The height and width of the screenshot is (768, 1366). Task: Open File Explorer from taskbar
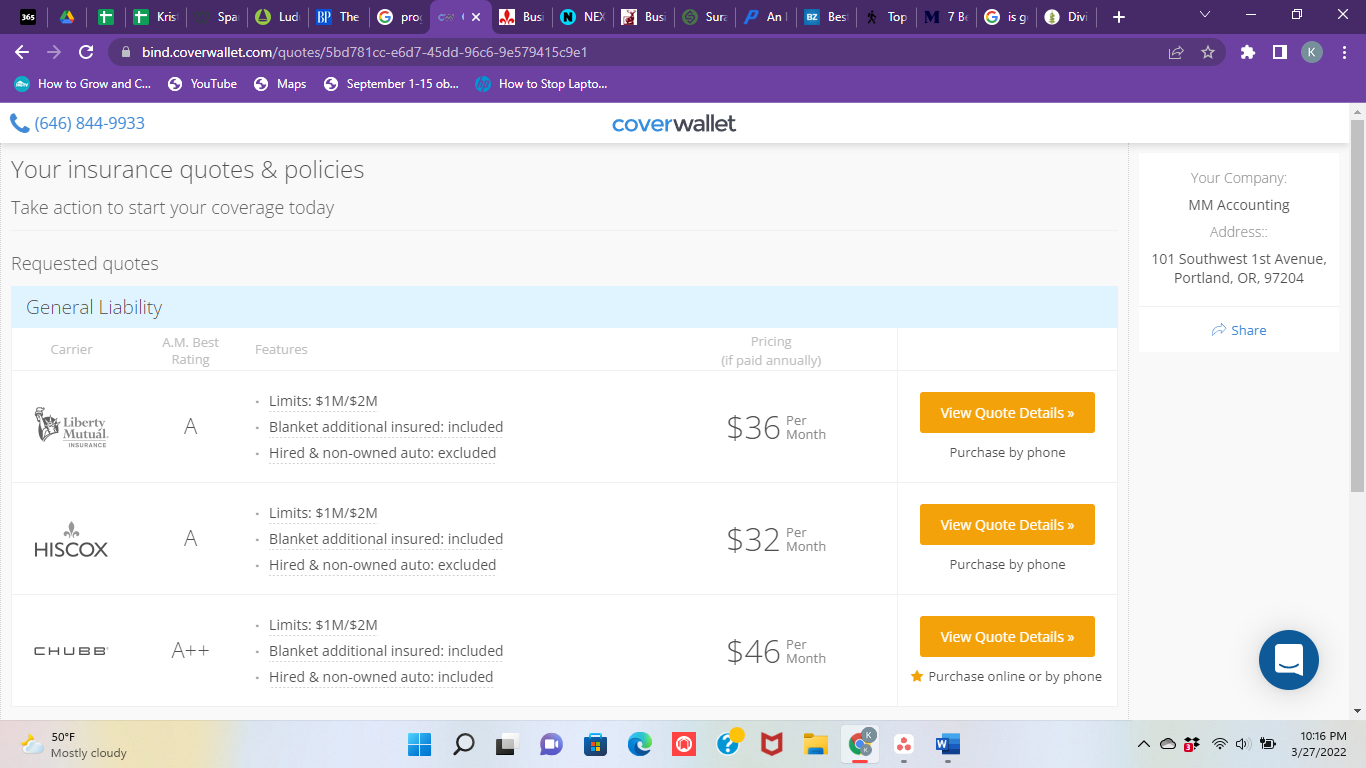click(815, 744)
